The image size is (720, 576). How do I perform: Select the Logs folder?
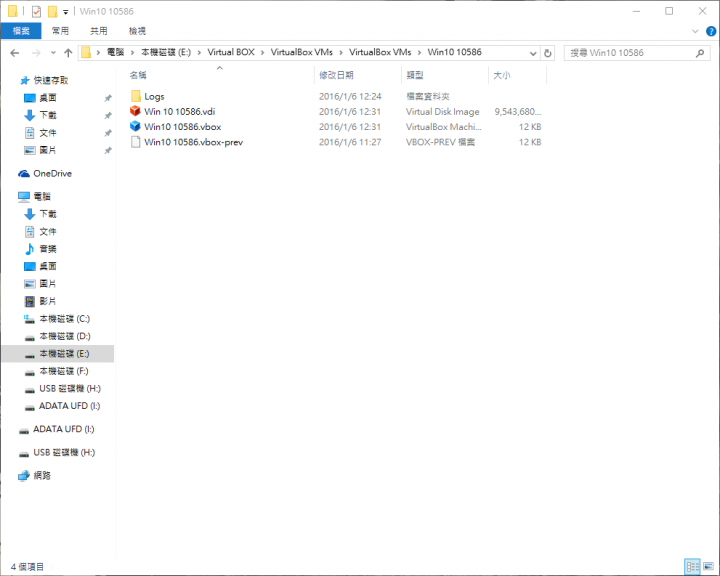point(154,96)
